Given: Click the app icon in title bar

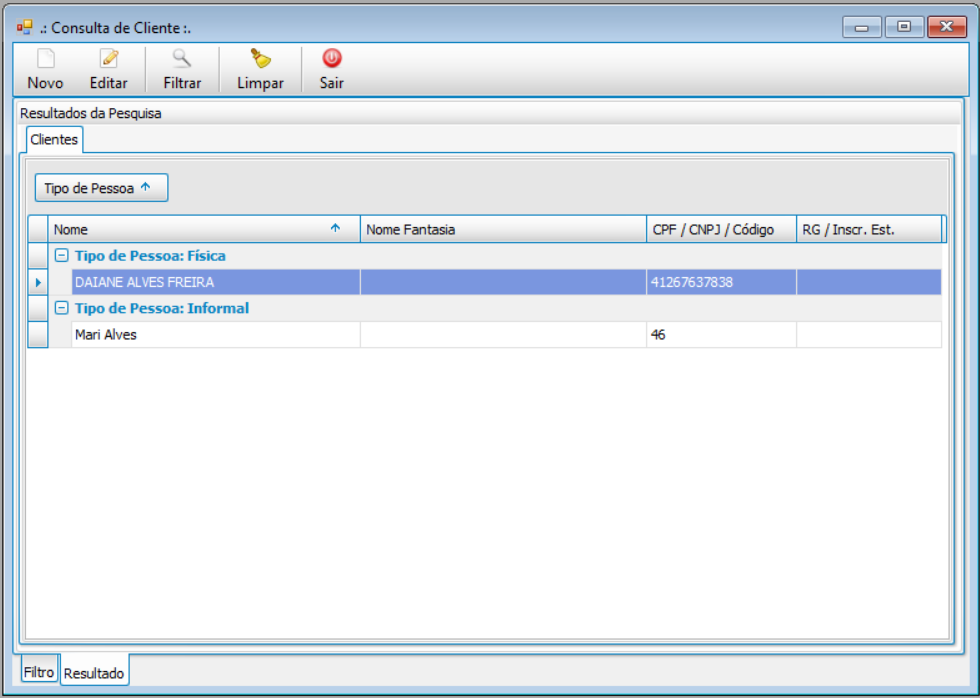Looking at the screenshot, I should point(24,27).
